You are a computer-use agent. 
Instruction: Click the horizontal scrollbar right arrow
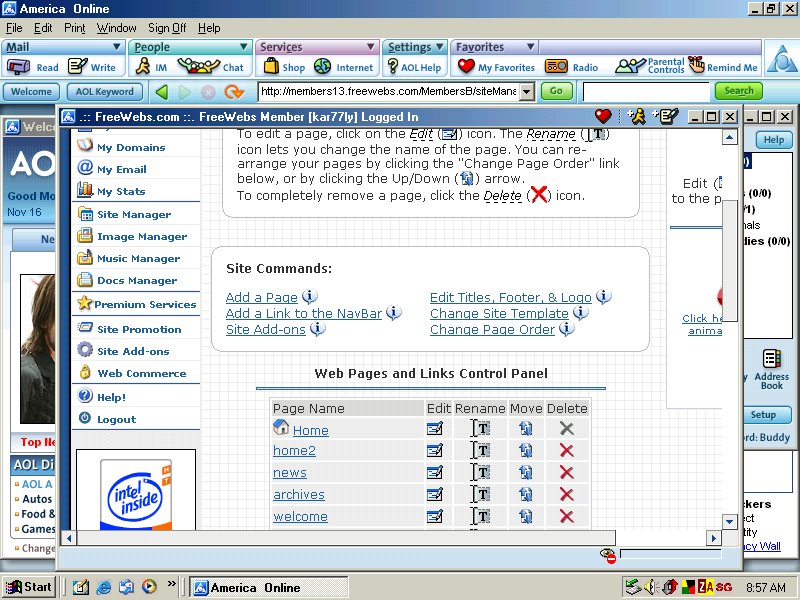713,537
